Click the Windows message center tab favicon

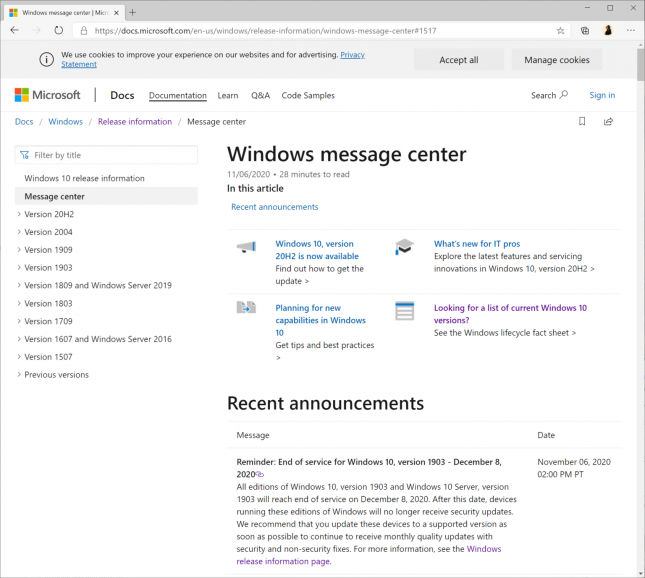point(14,13)
